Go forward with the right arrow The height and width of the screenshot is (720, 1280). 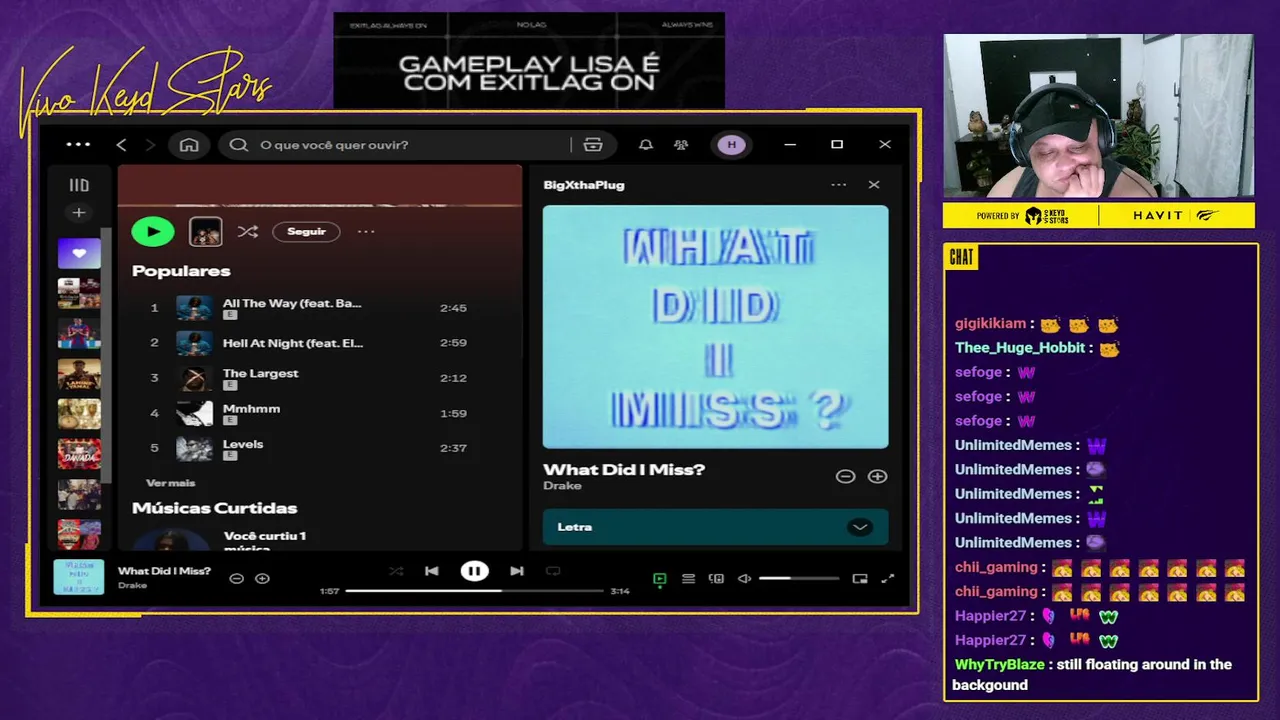click(x=150, y=145)
